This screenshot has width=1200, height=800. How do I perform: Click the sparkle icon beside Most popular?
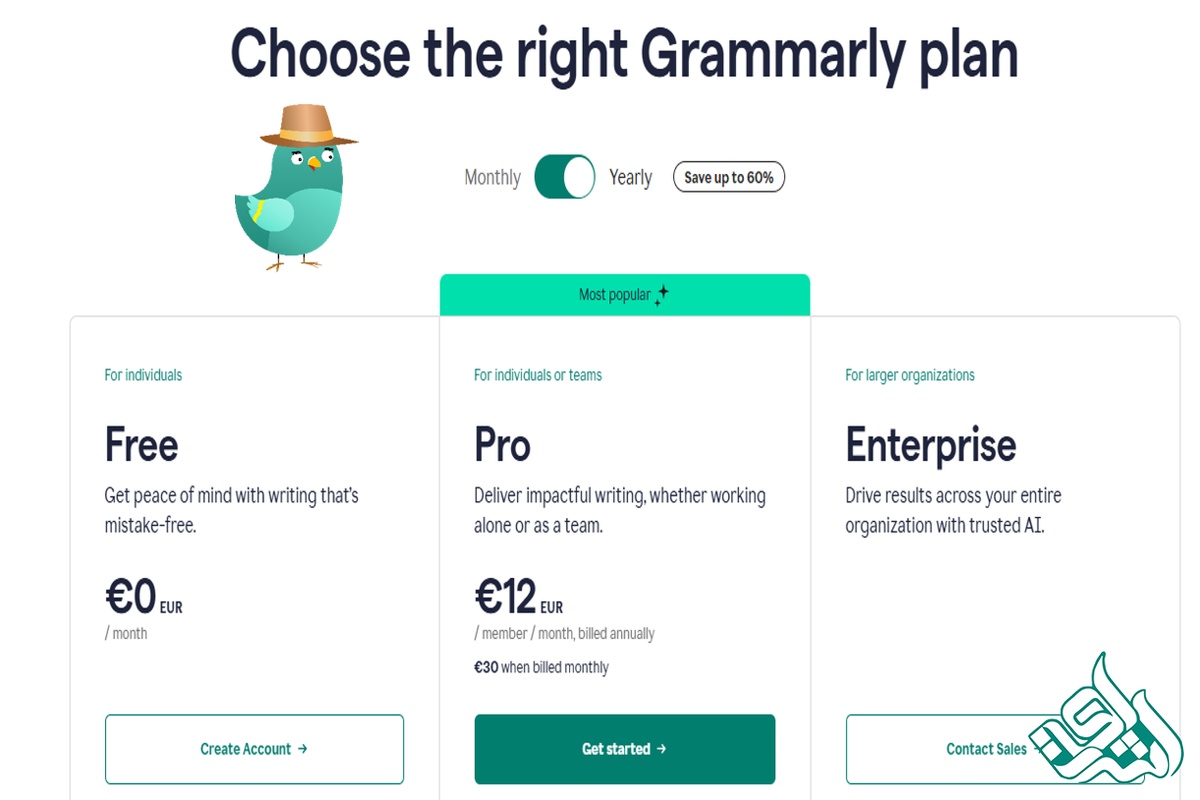[662, 295]
